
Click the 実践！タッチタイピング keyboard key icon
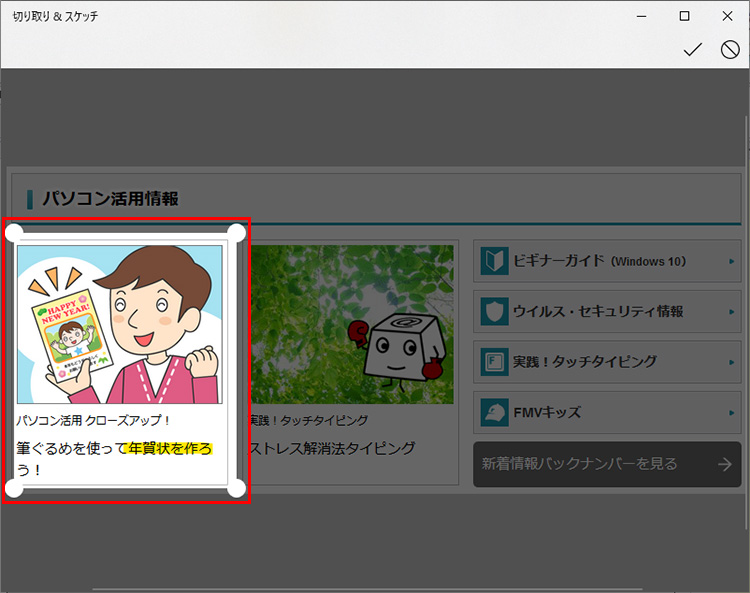pos(494,361)
